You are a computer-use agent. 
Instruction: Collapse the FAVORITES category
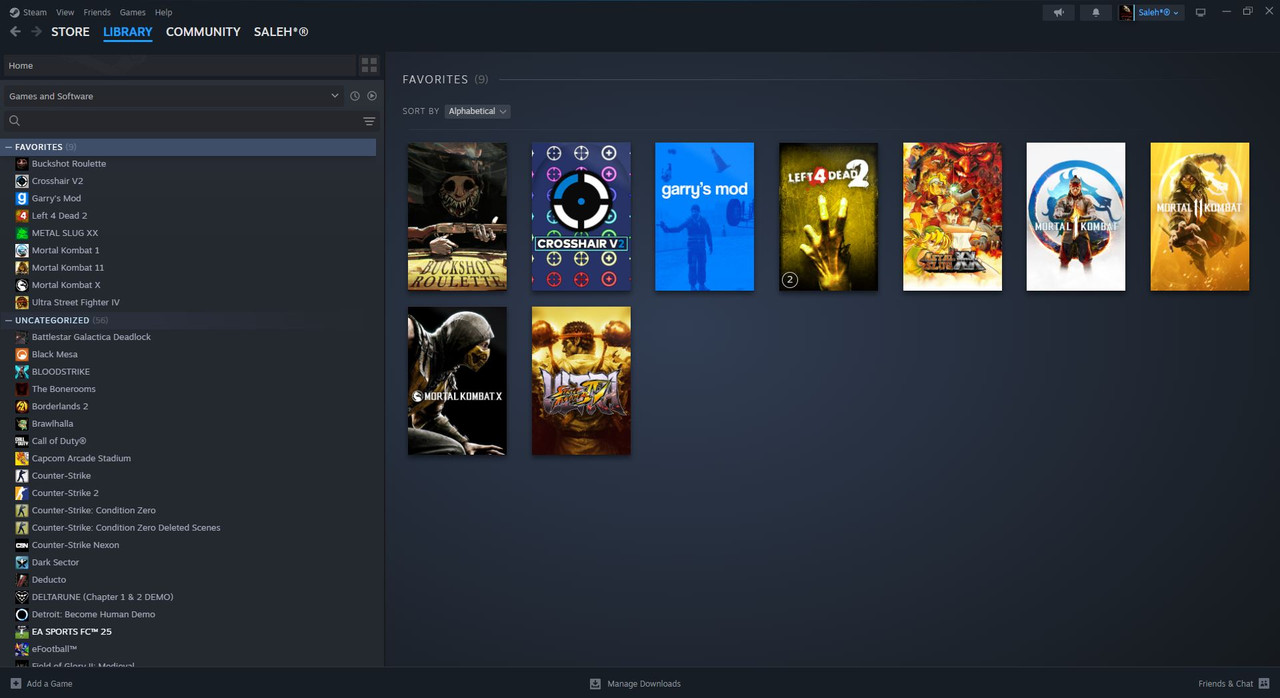[9, 147]
